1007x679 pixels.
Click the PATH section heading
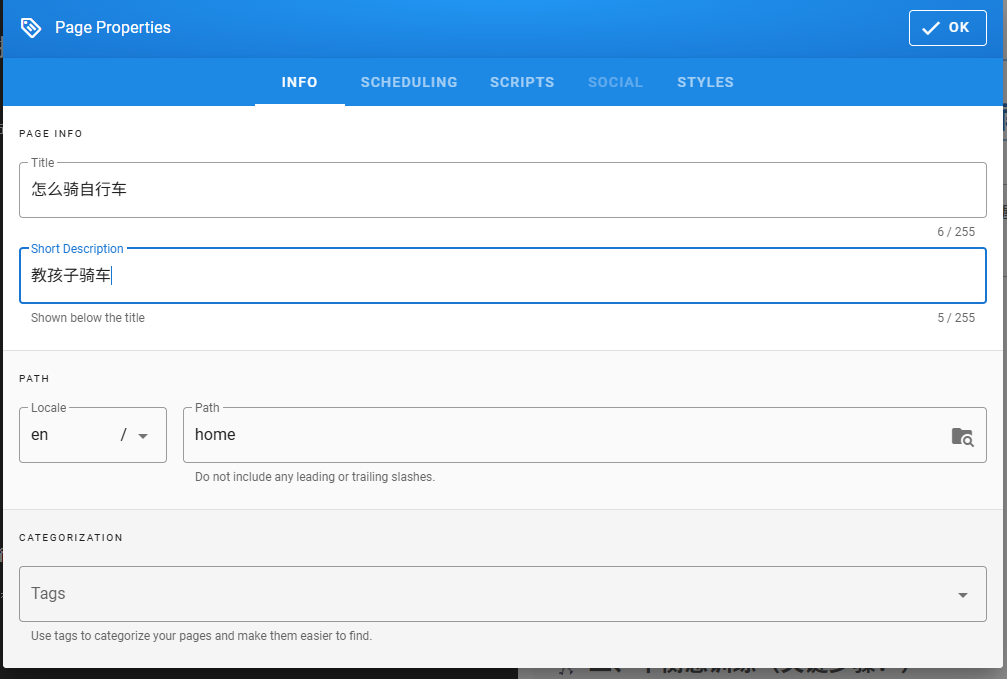[34, 378]
